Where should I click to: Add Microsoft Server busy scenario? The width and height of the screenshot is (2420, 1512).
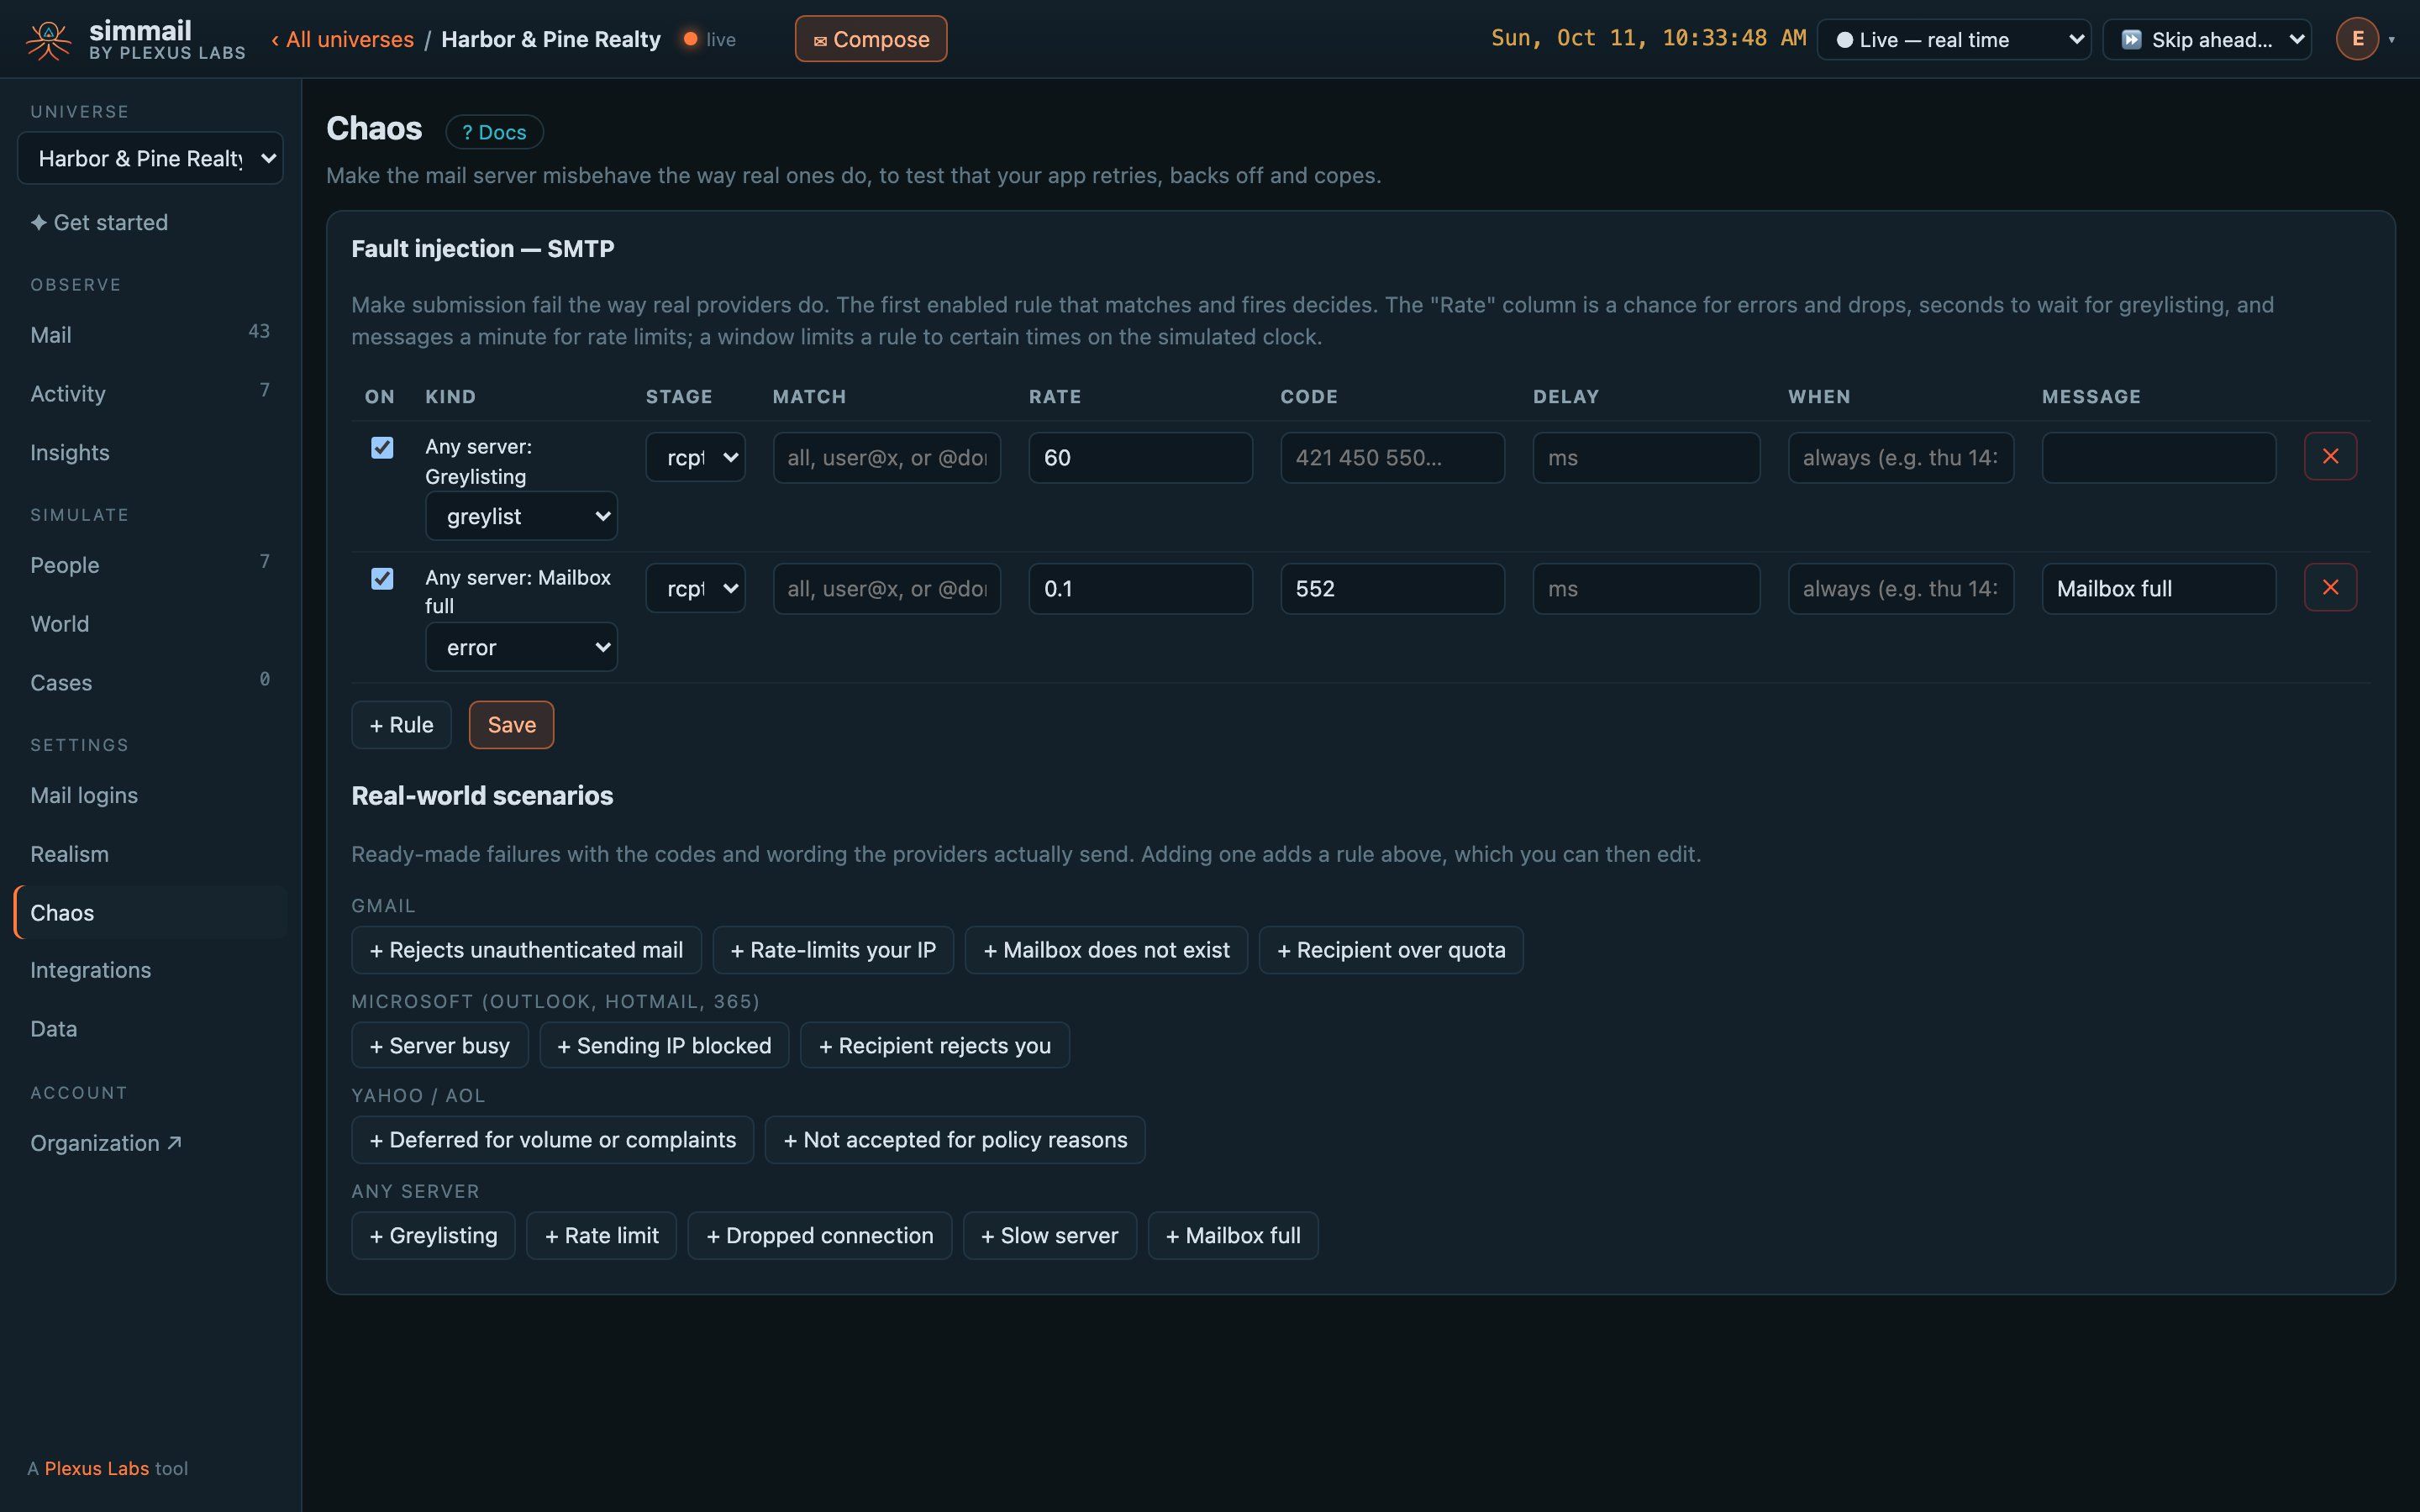439,1045
